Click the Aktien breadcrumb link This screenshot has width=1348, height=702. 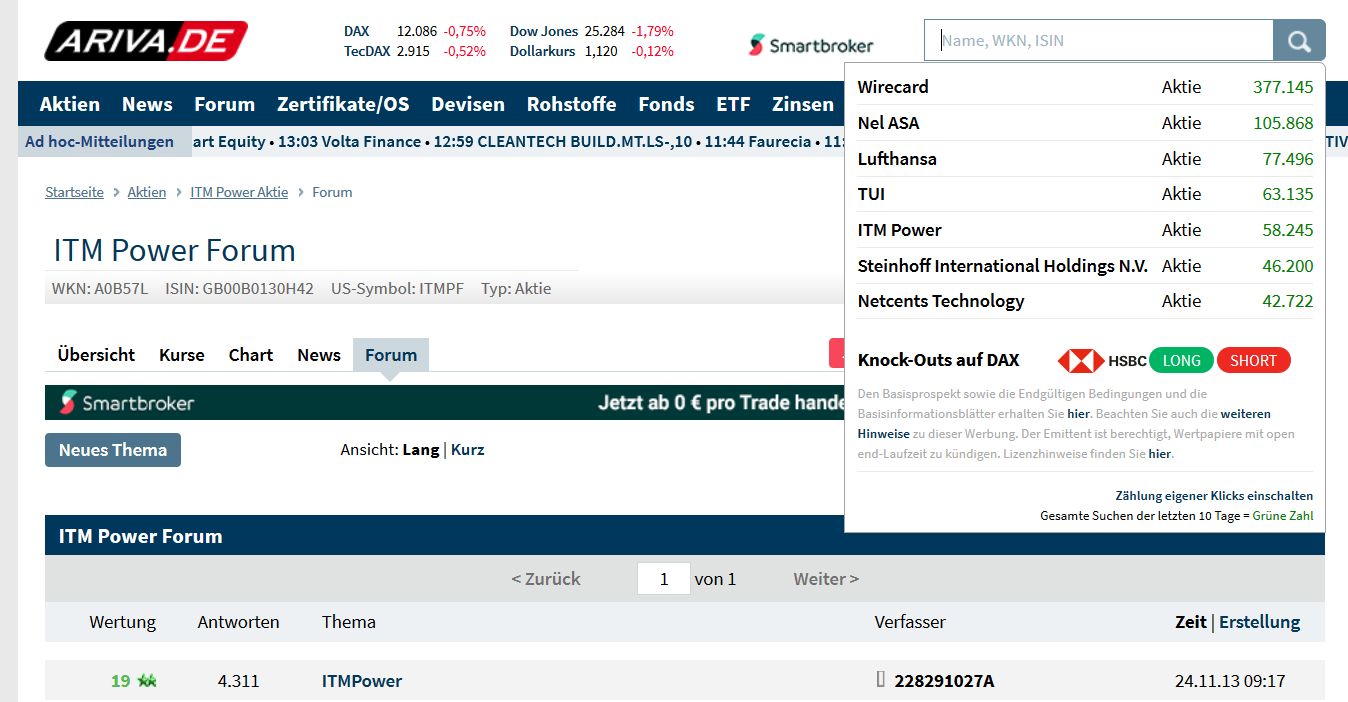tap(147, 192)
